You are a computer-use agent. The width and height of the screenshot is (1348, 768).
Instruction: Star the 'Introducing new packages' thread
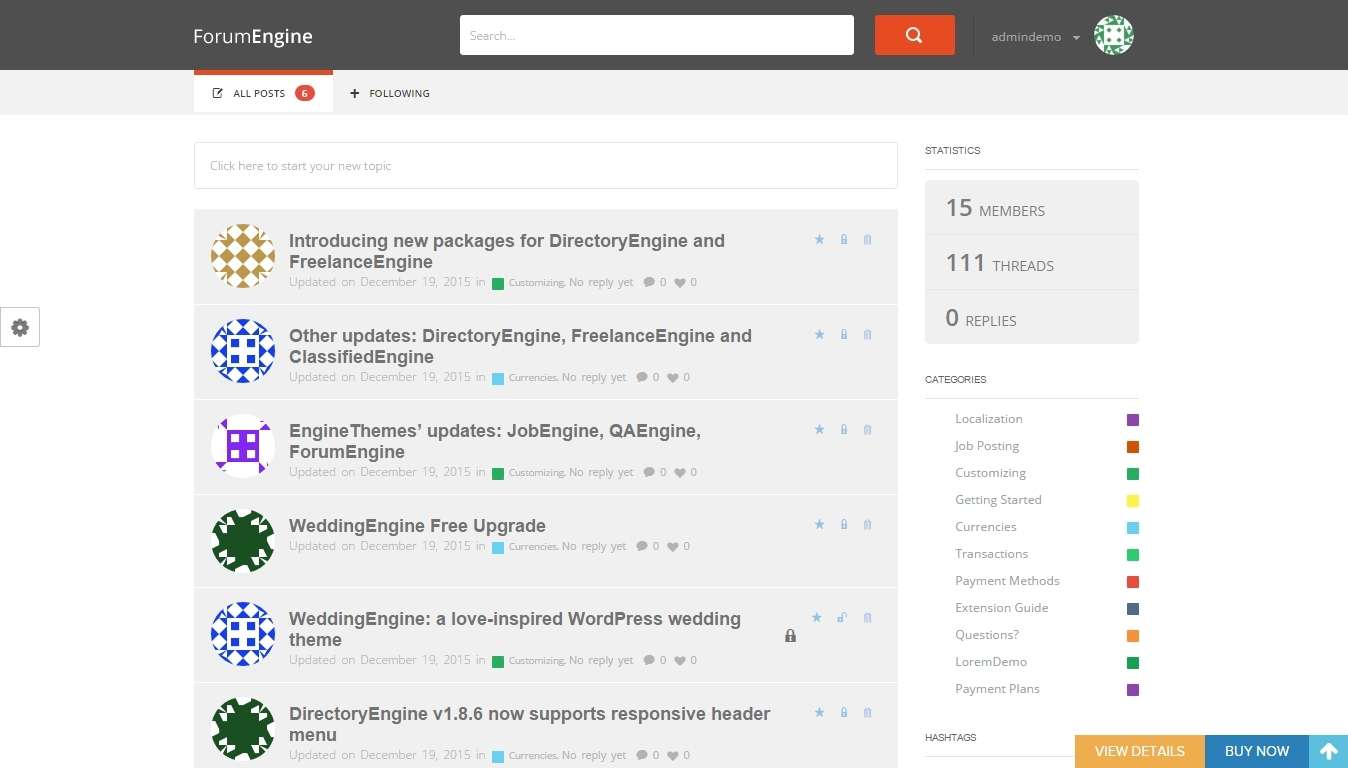point(819,240)
